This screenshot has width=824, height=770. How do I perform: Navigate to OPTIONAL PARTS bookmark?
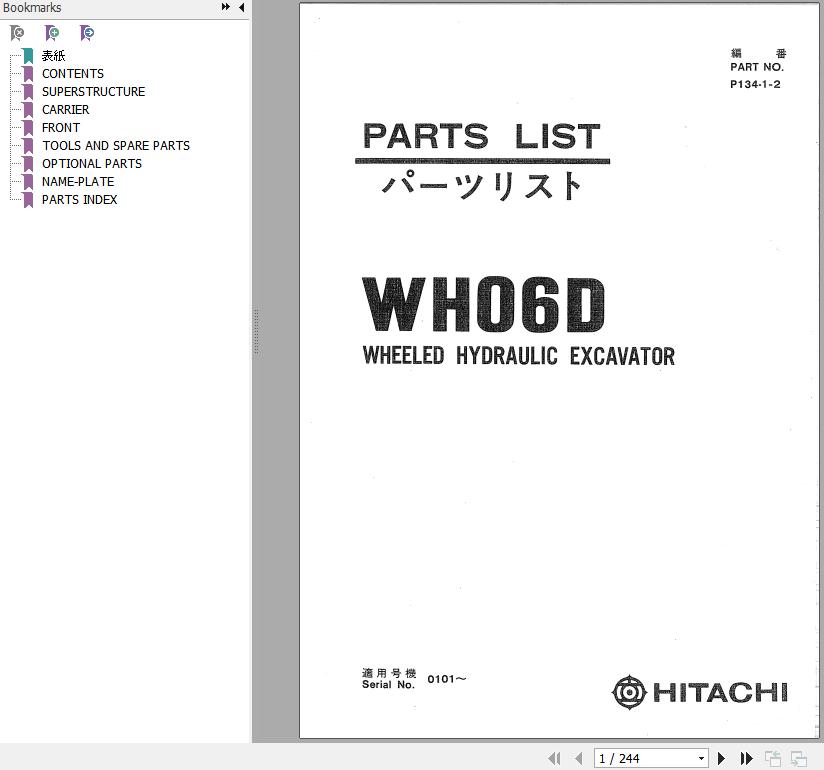point(92,163)
